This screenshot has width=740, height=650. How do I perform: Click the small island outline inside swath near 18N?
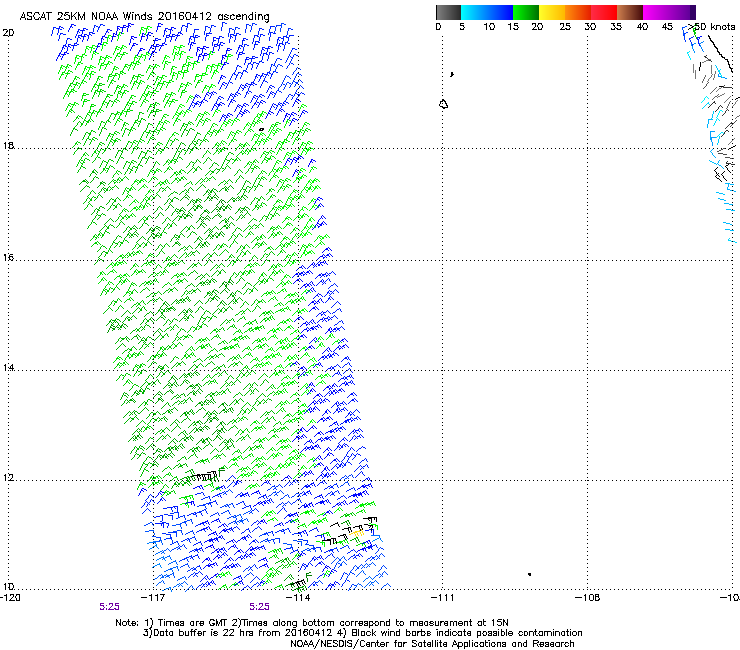point(261,129)
